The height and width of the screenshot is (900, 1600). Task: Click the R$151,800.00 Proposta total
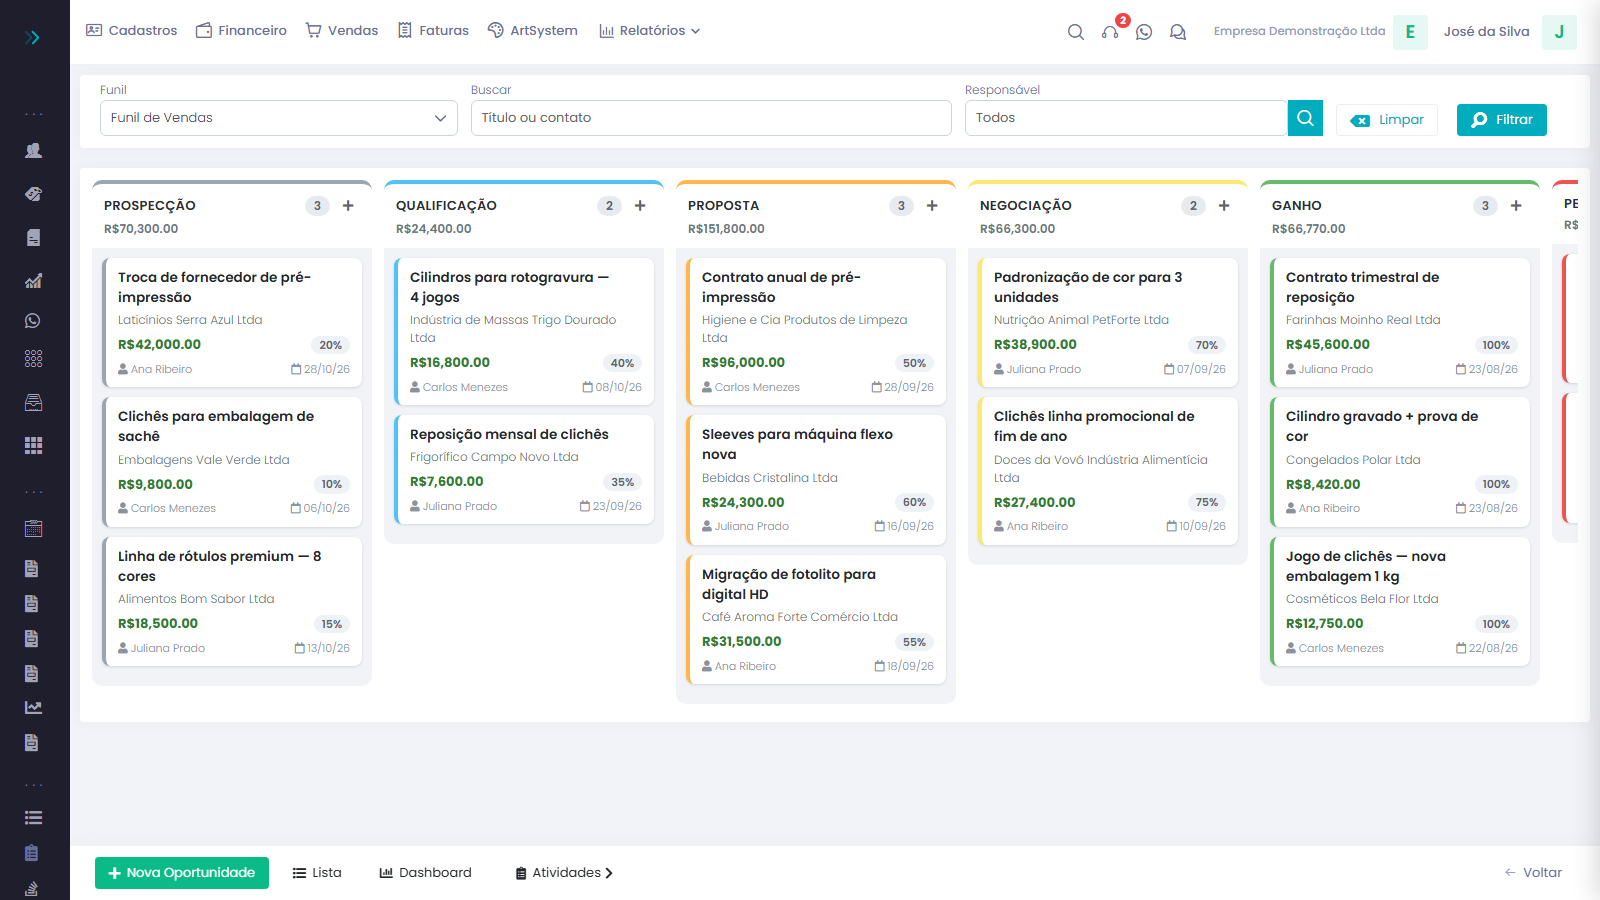(726, 229)
